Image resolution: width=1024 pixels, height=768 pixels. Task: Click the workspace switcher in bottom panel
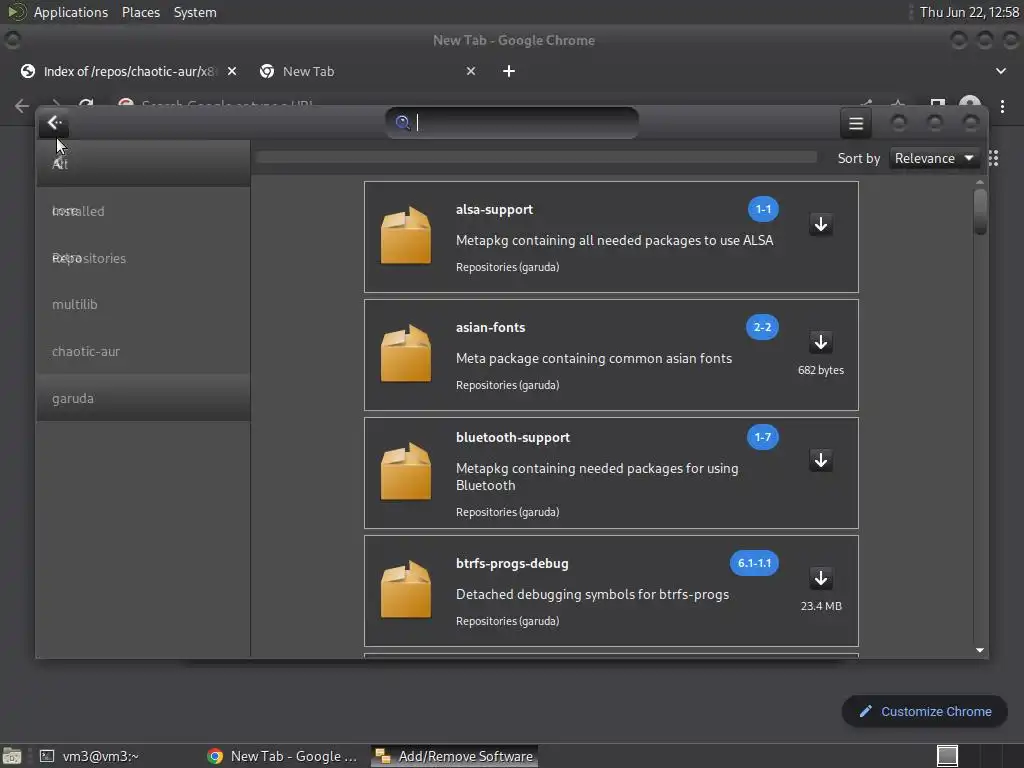pyautogui.click(x=948, y=756)
